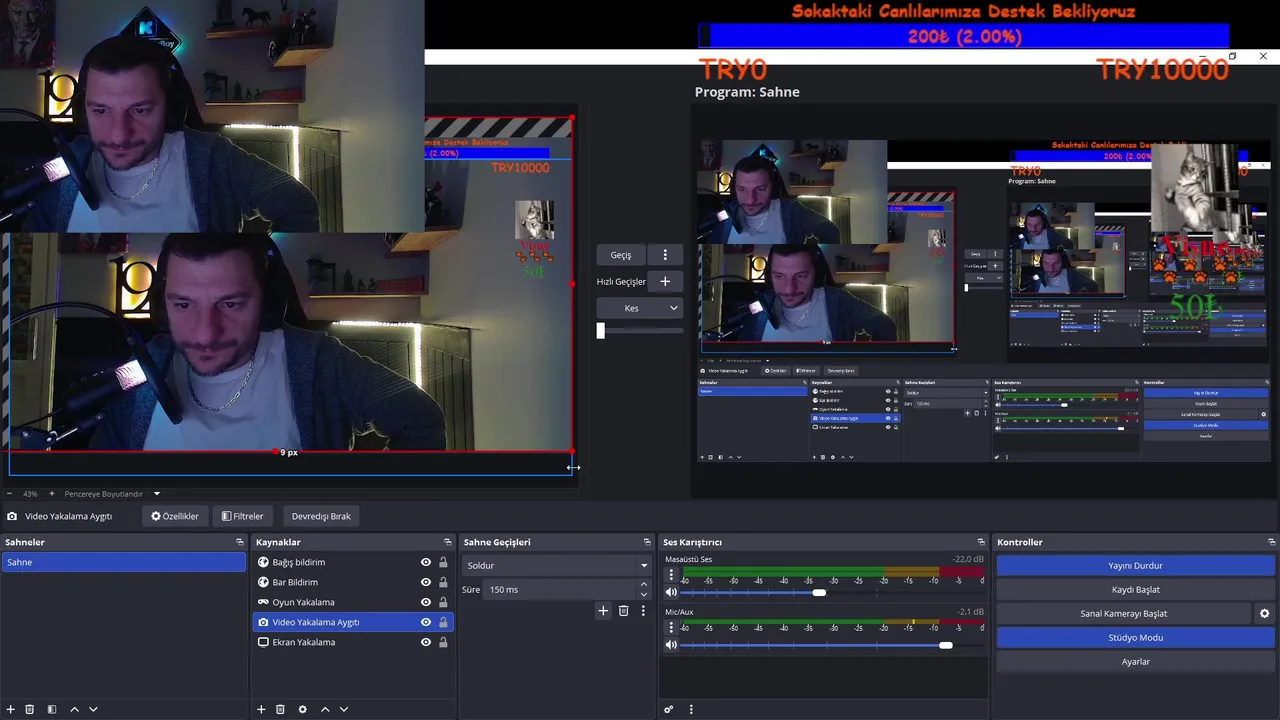Click the Süre 150 ms field
The height and width of the screenshot is (720, 1280).
[x=560, y=589]
